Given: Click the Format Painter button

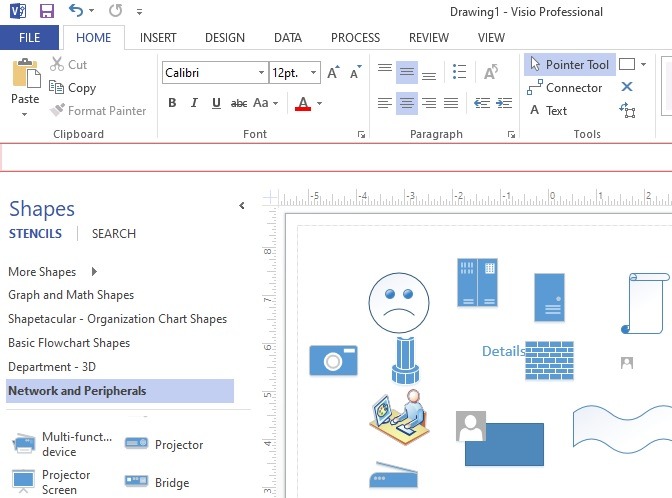Looking at the screenshot, I should (98, 111).
